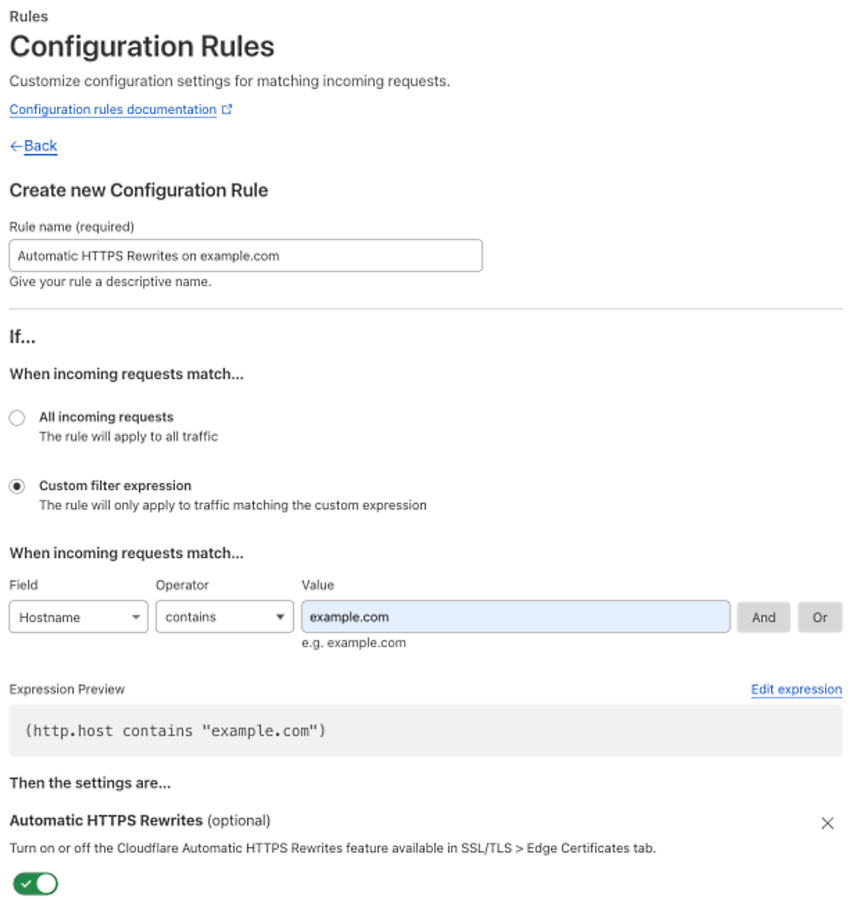Click the external link icon beside documentation link
The width and height of the screenshot is (852, 906).
[226, 109]
